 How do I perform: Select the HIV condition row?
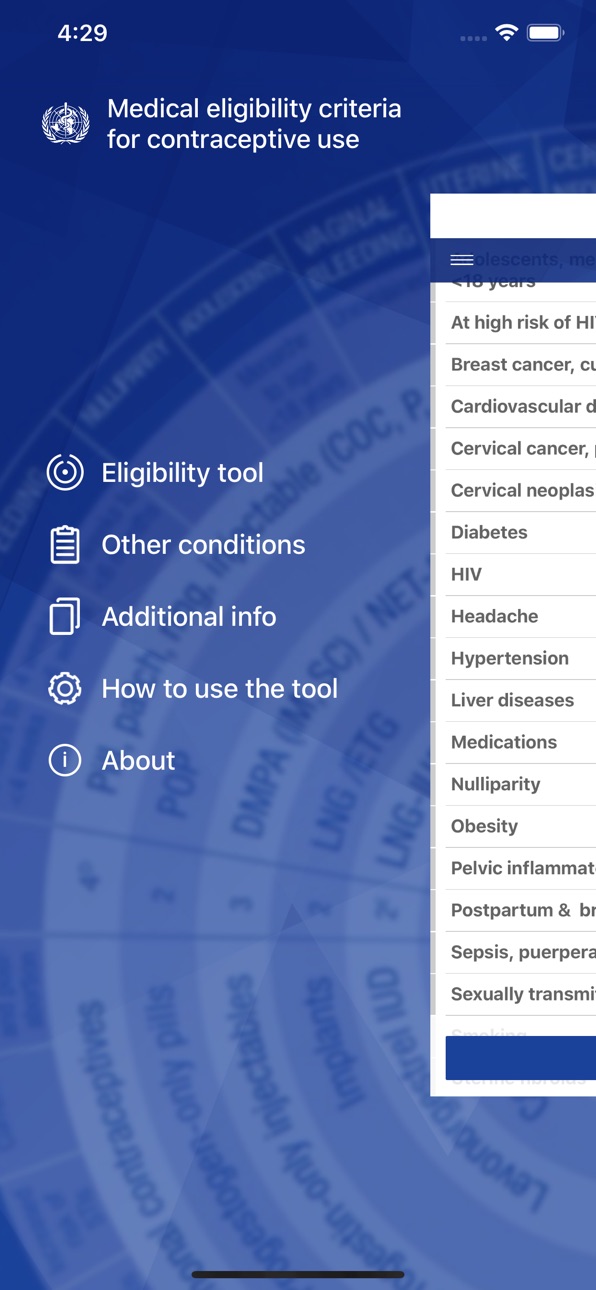coord(520,574)
